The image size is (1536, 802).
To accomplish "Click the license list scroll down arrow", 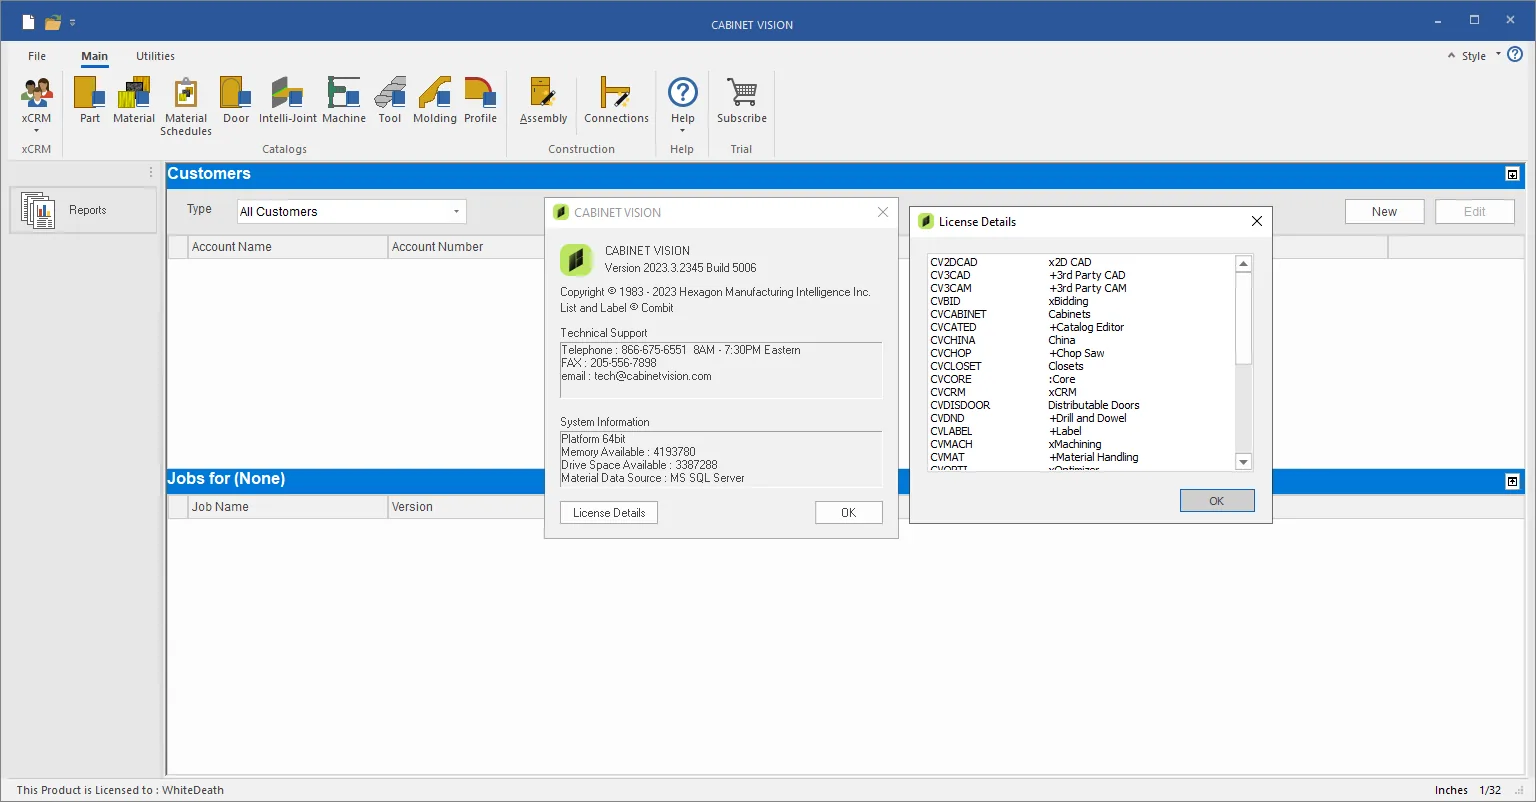I will pos(1244,462).
